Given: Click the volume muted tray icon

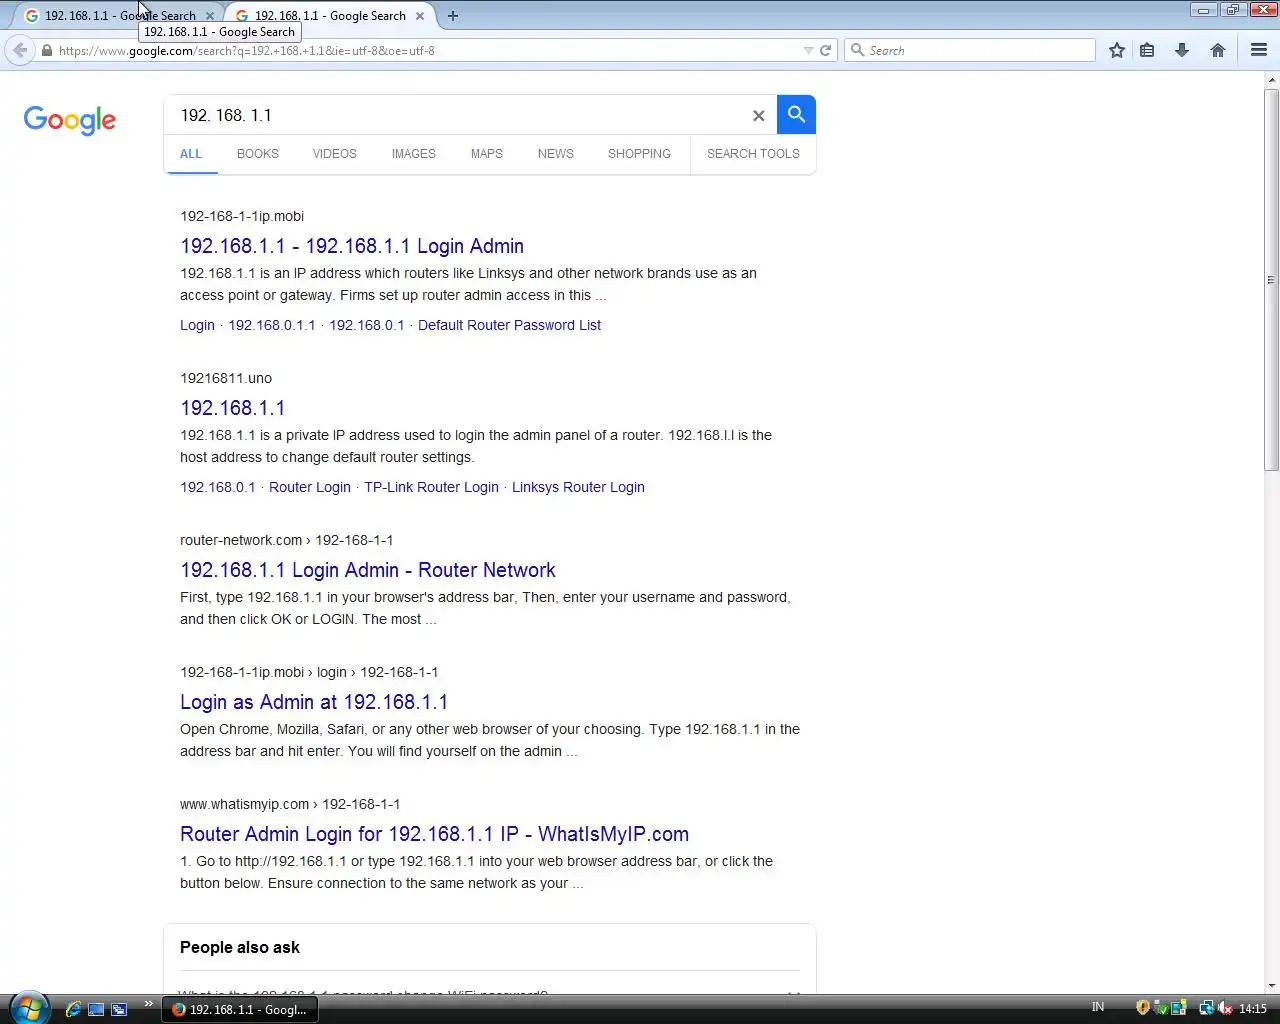Looking at the screenshot, I should (1225, 1008).
